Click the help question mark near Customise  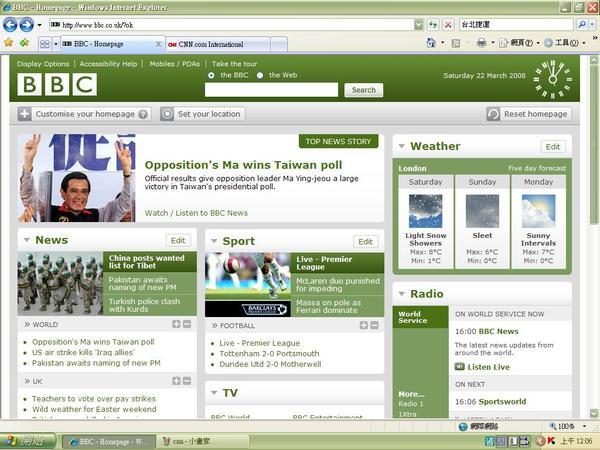point(143,114)
